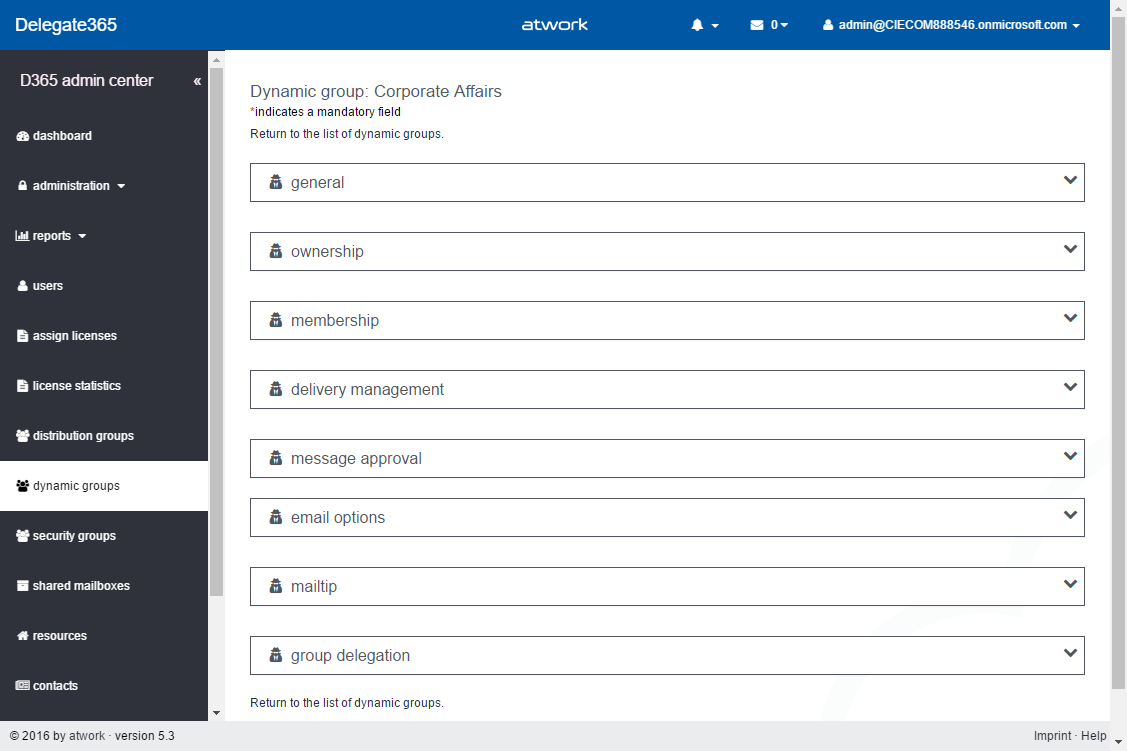Open distribution groups menu item
The height and width of the screenshot is (751, 1127).
tap(83, 436)
